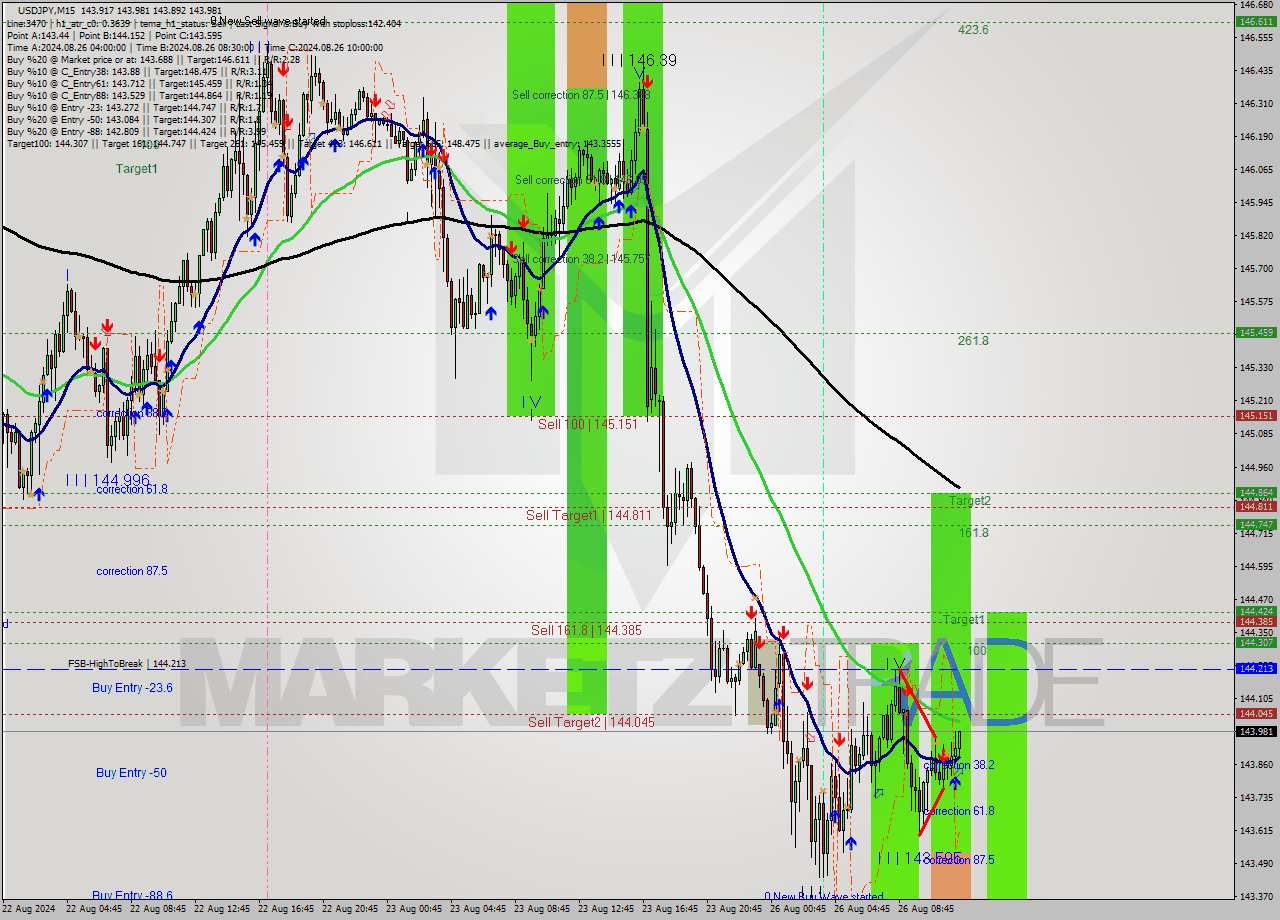Select the 146.680 price scale value
Viewport: 1280px width, 920px height.
coord(1255,5)
